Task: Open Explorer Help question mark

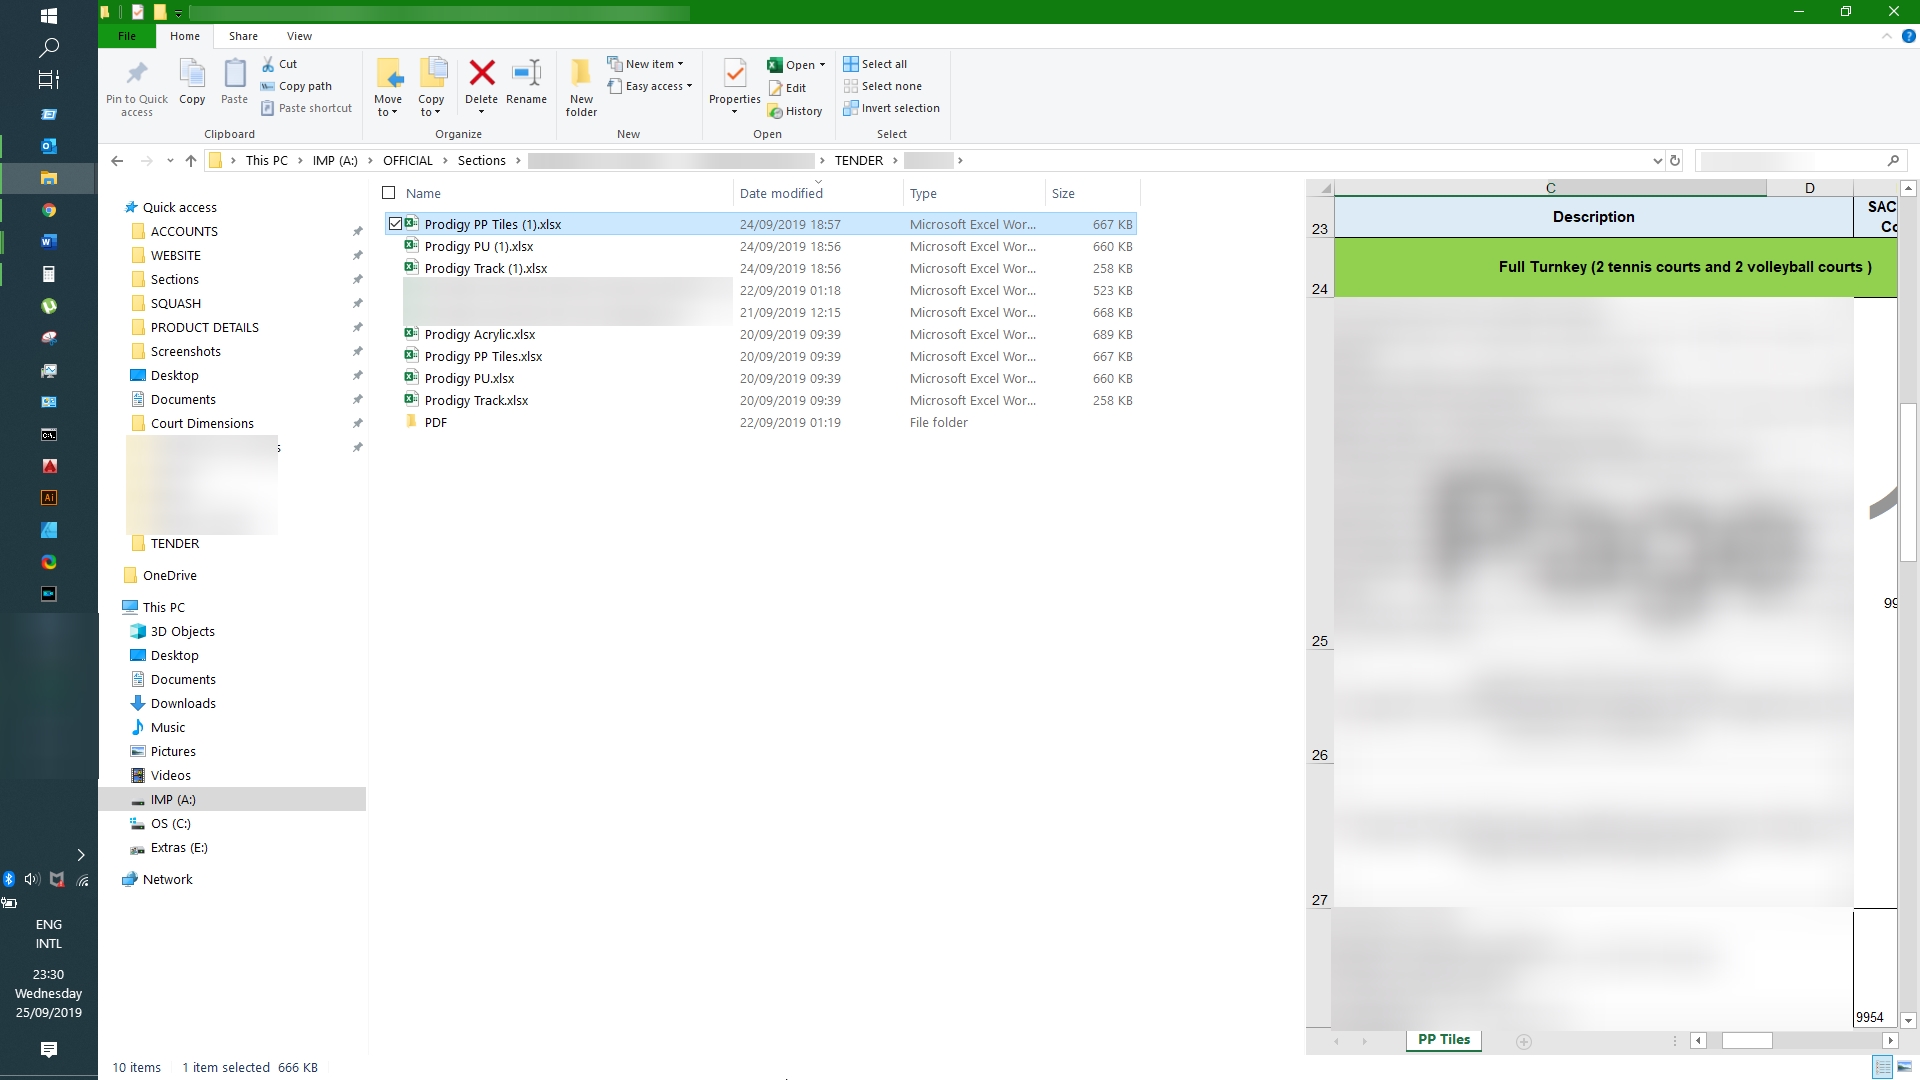Action: point(1908,36)
